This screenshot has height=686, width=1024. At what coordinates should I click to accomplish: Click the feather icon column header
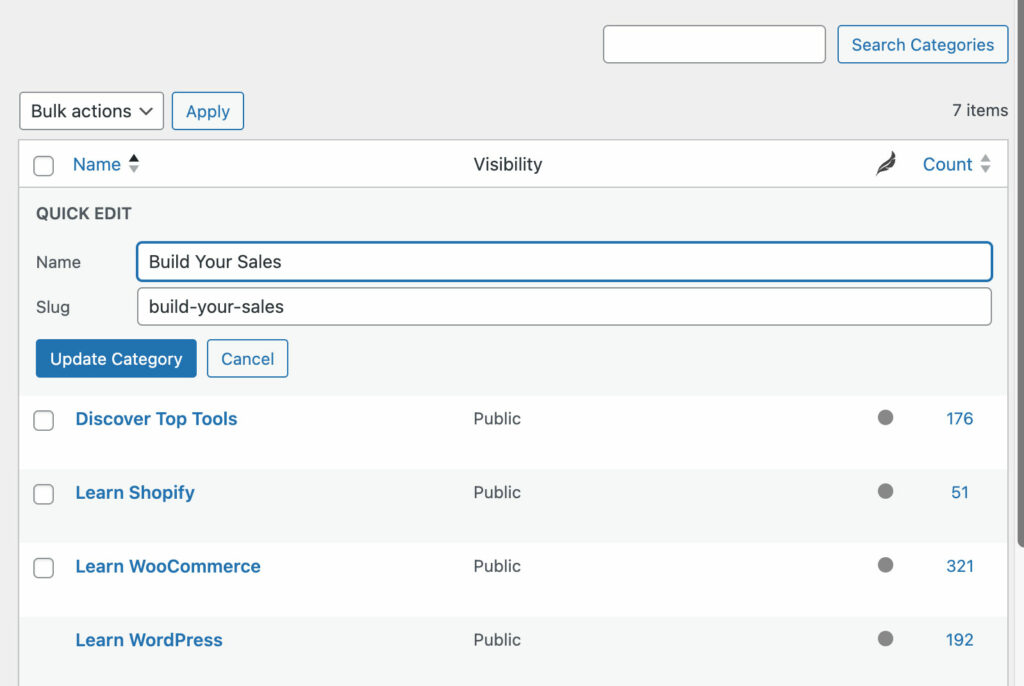click(886, 164)
